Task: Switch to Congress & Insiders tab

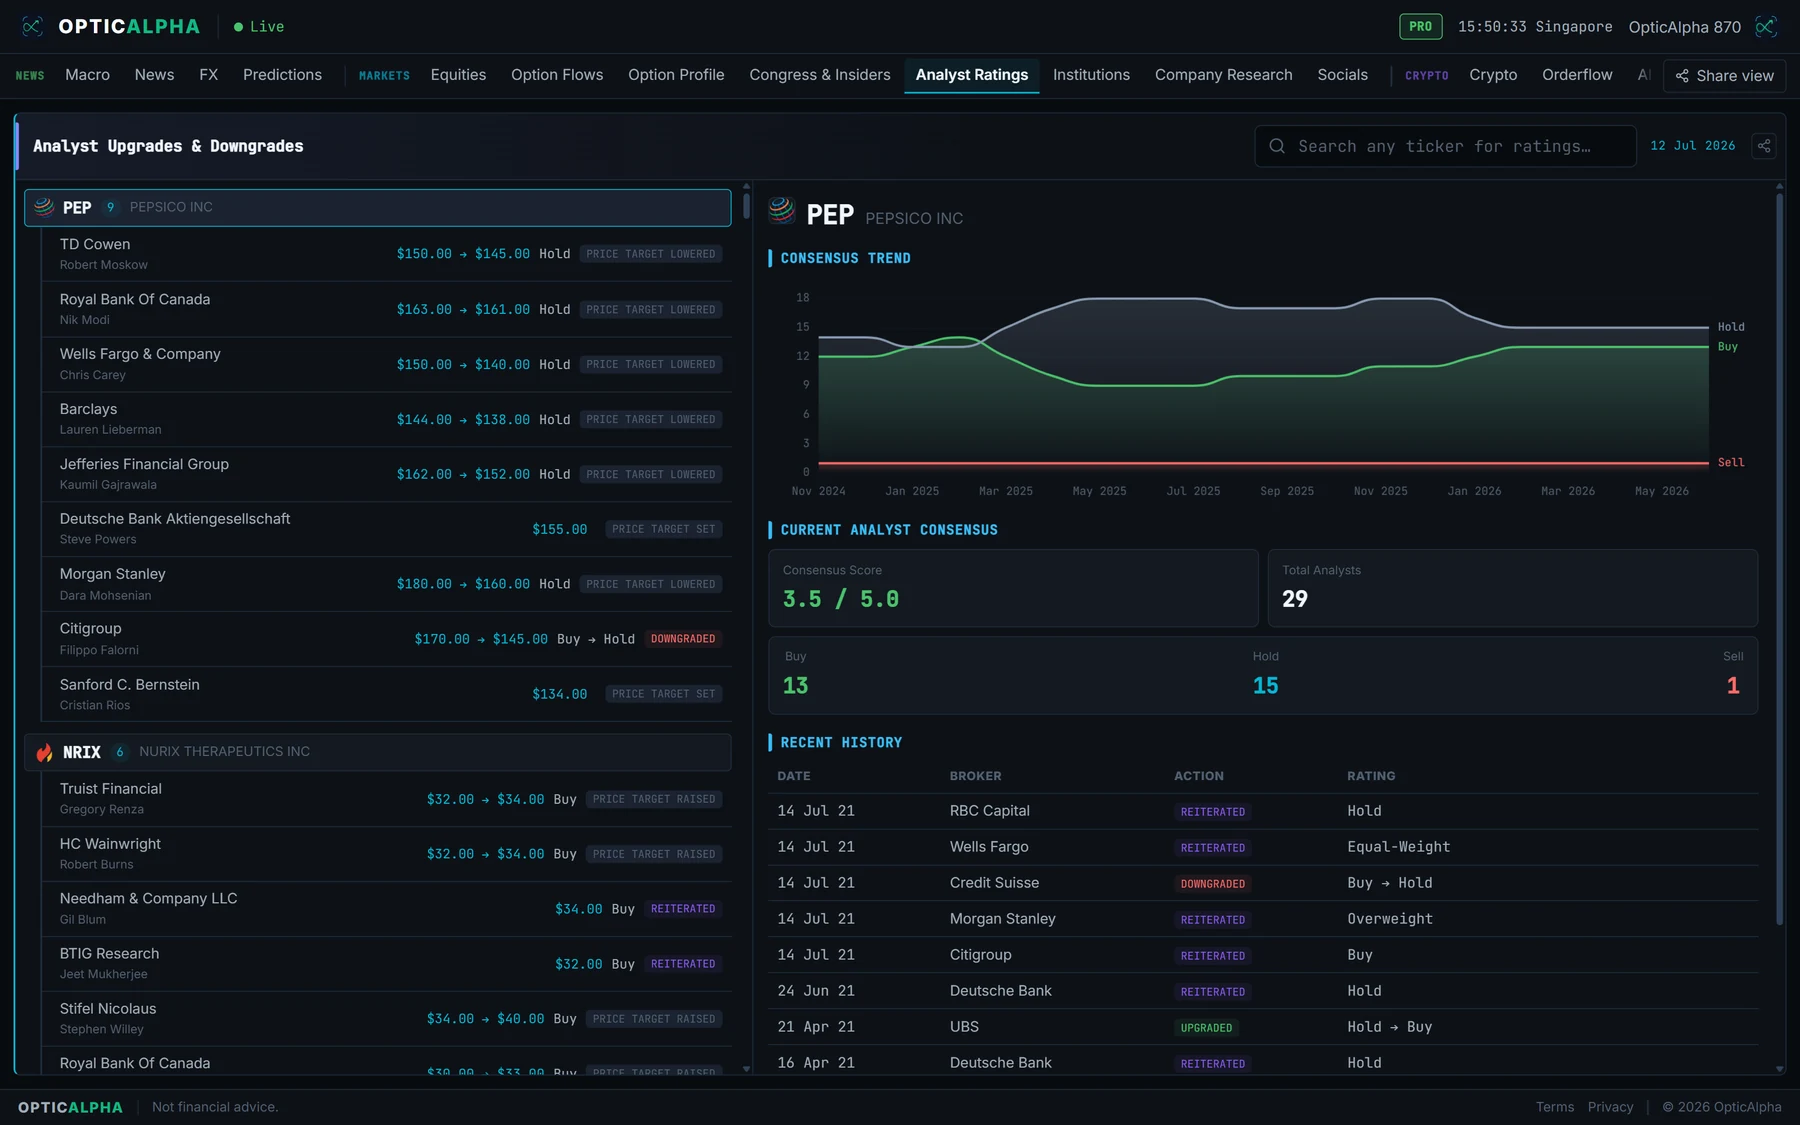Action: tap(820, 75)
